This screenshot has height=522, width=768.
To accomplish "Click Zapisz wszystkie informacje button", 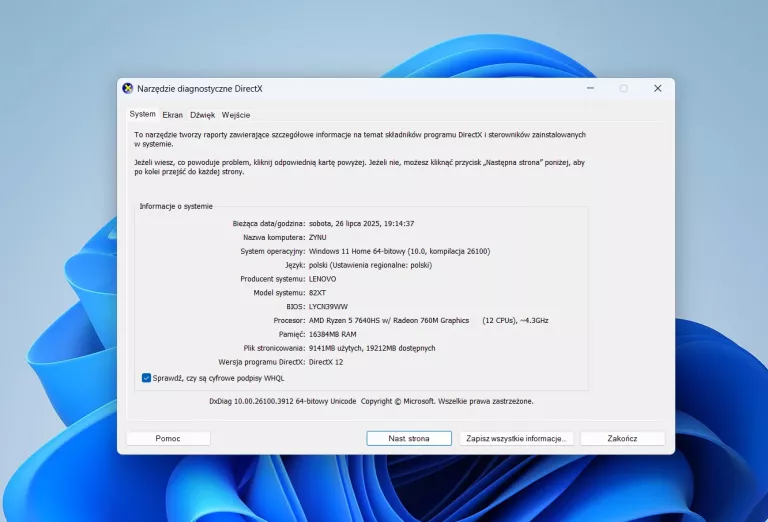I will (516, 438).
